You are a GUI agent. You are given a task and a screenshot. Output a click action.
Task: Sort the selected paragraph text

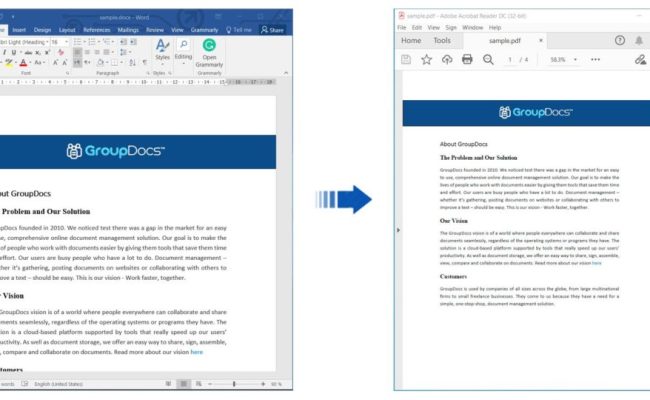coord(132,63)
